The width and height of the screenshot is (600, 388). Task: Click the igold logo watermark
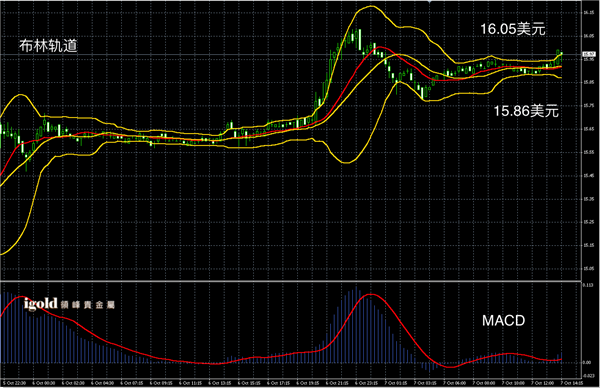tap(41, 304)
